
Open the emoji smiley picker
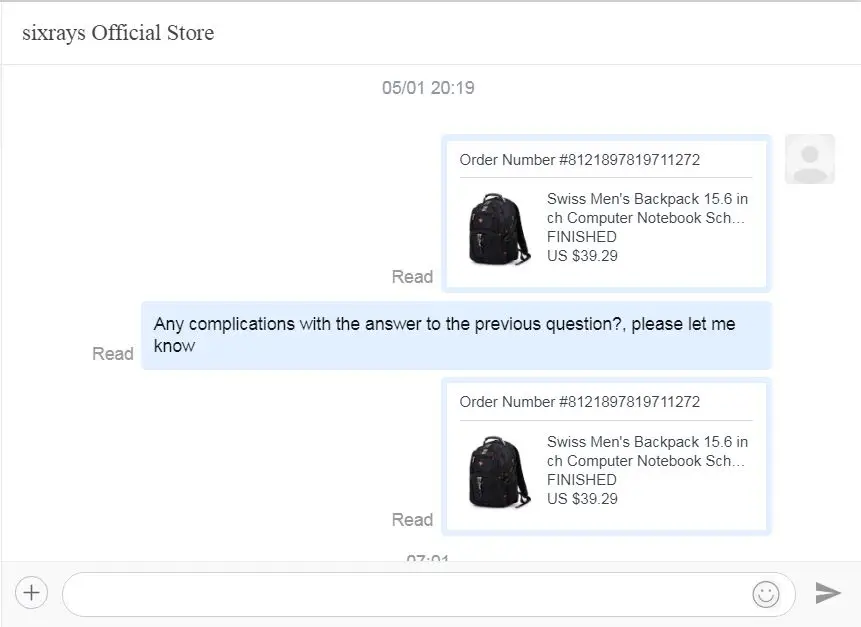pos(765,594)
